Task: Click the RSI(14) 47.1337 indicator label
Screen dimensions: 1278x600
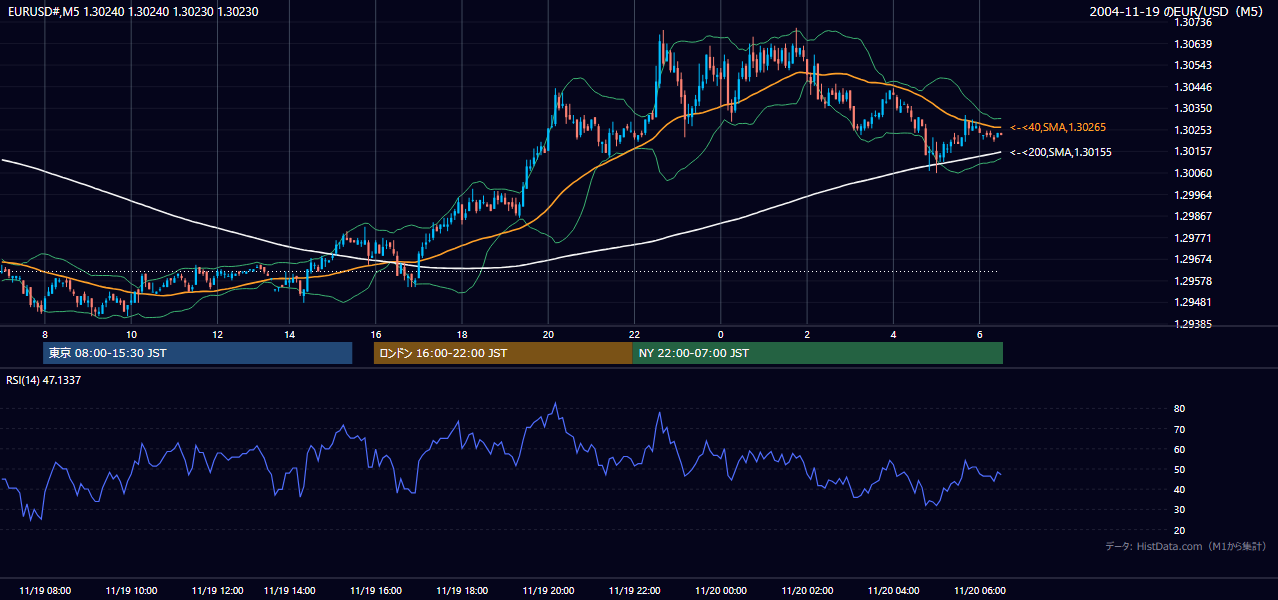Action: coord(44,380)
